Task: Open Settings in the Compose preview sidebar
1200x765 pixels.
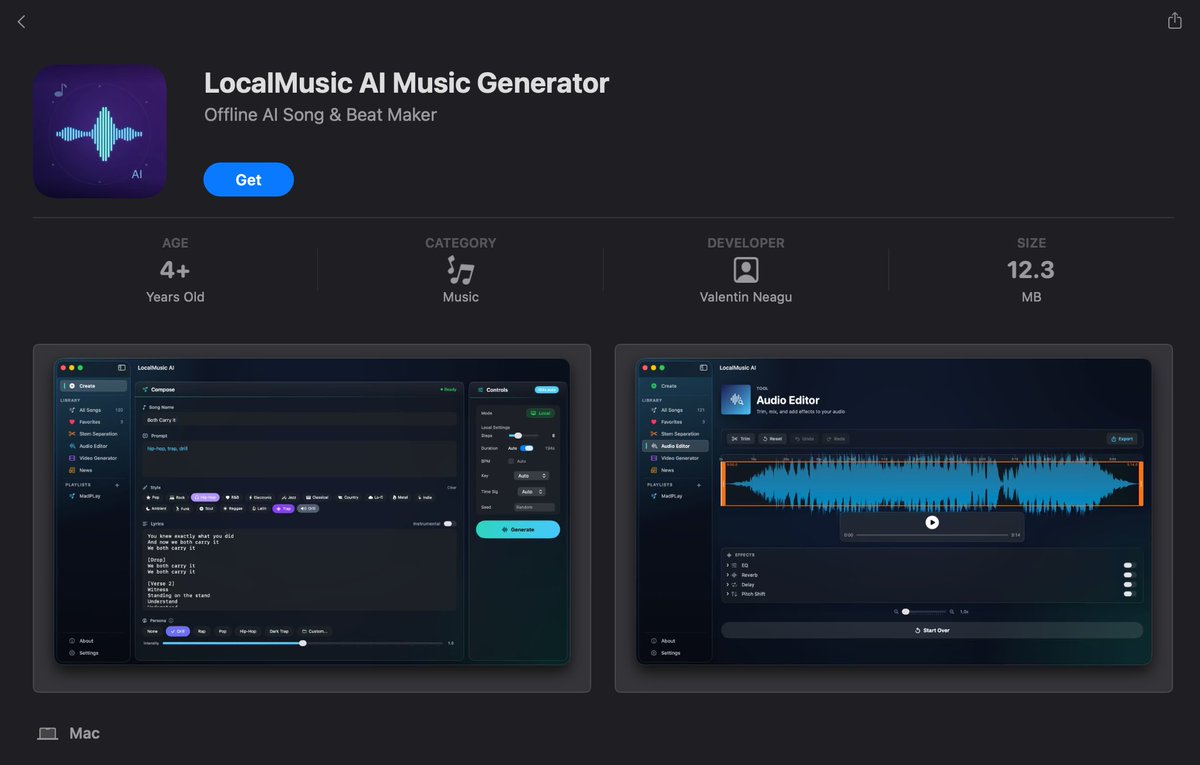Action: (86, 653)
